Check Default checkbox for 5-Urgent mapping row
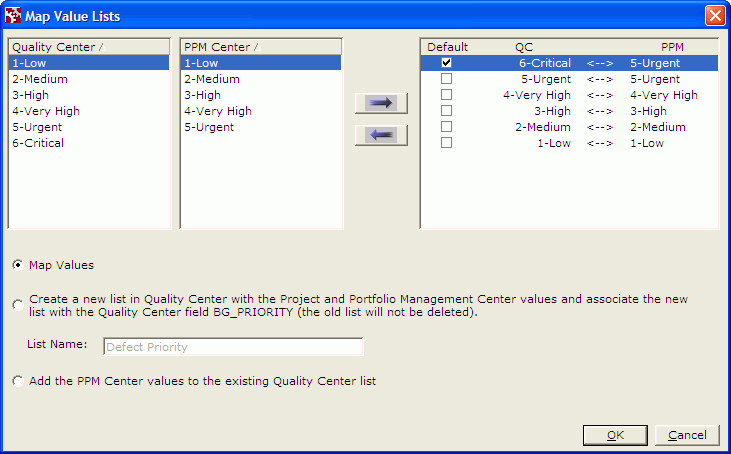Image resolution: width=731 pixels, height=454 pixels. pos(446,79)
